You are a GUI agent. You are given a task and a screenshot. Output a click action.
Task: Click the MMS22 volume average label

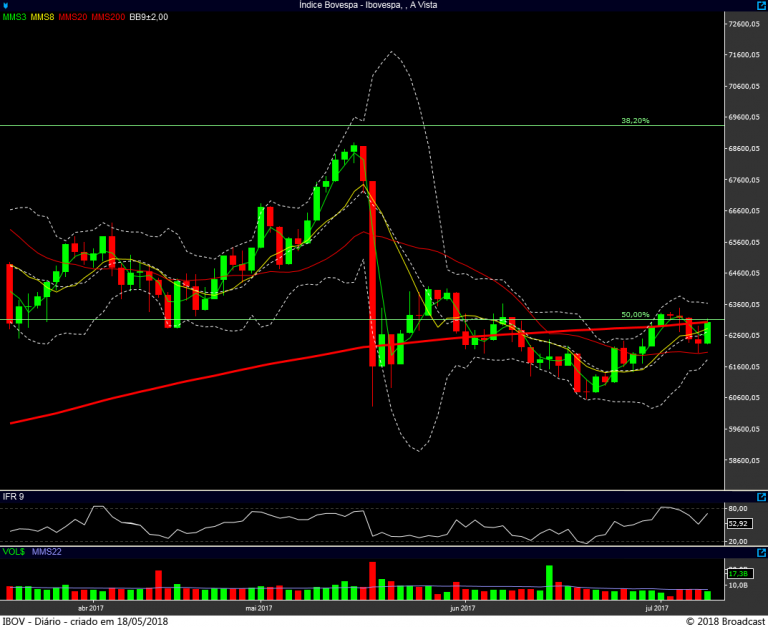(x=47, y=551)
